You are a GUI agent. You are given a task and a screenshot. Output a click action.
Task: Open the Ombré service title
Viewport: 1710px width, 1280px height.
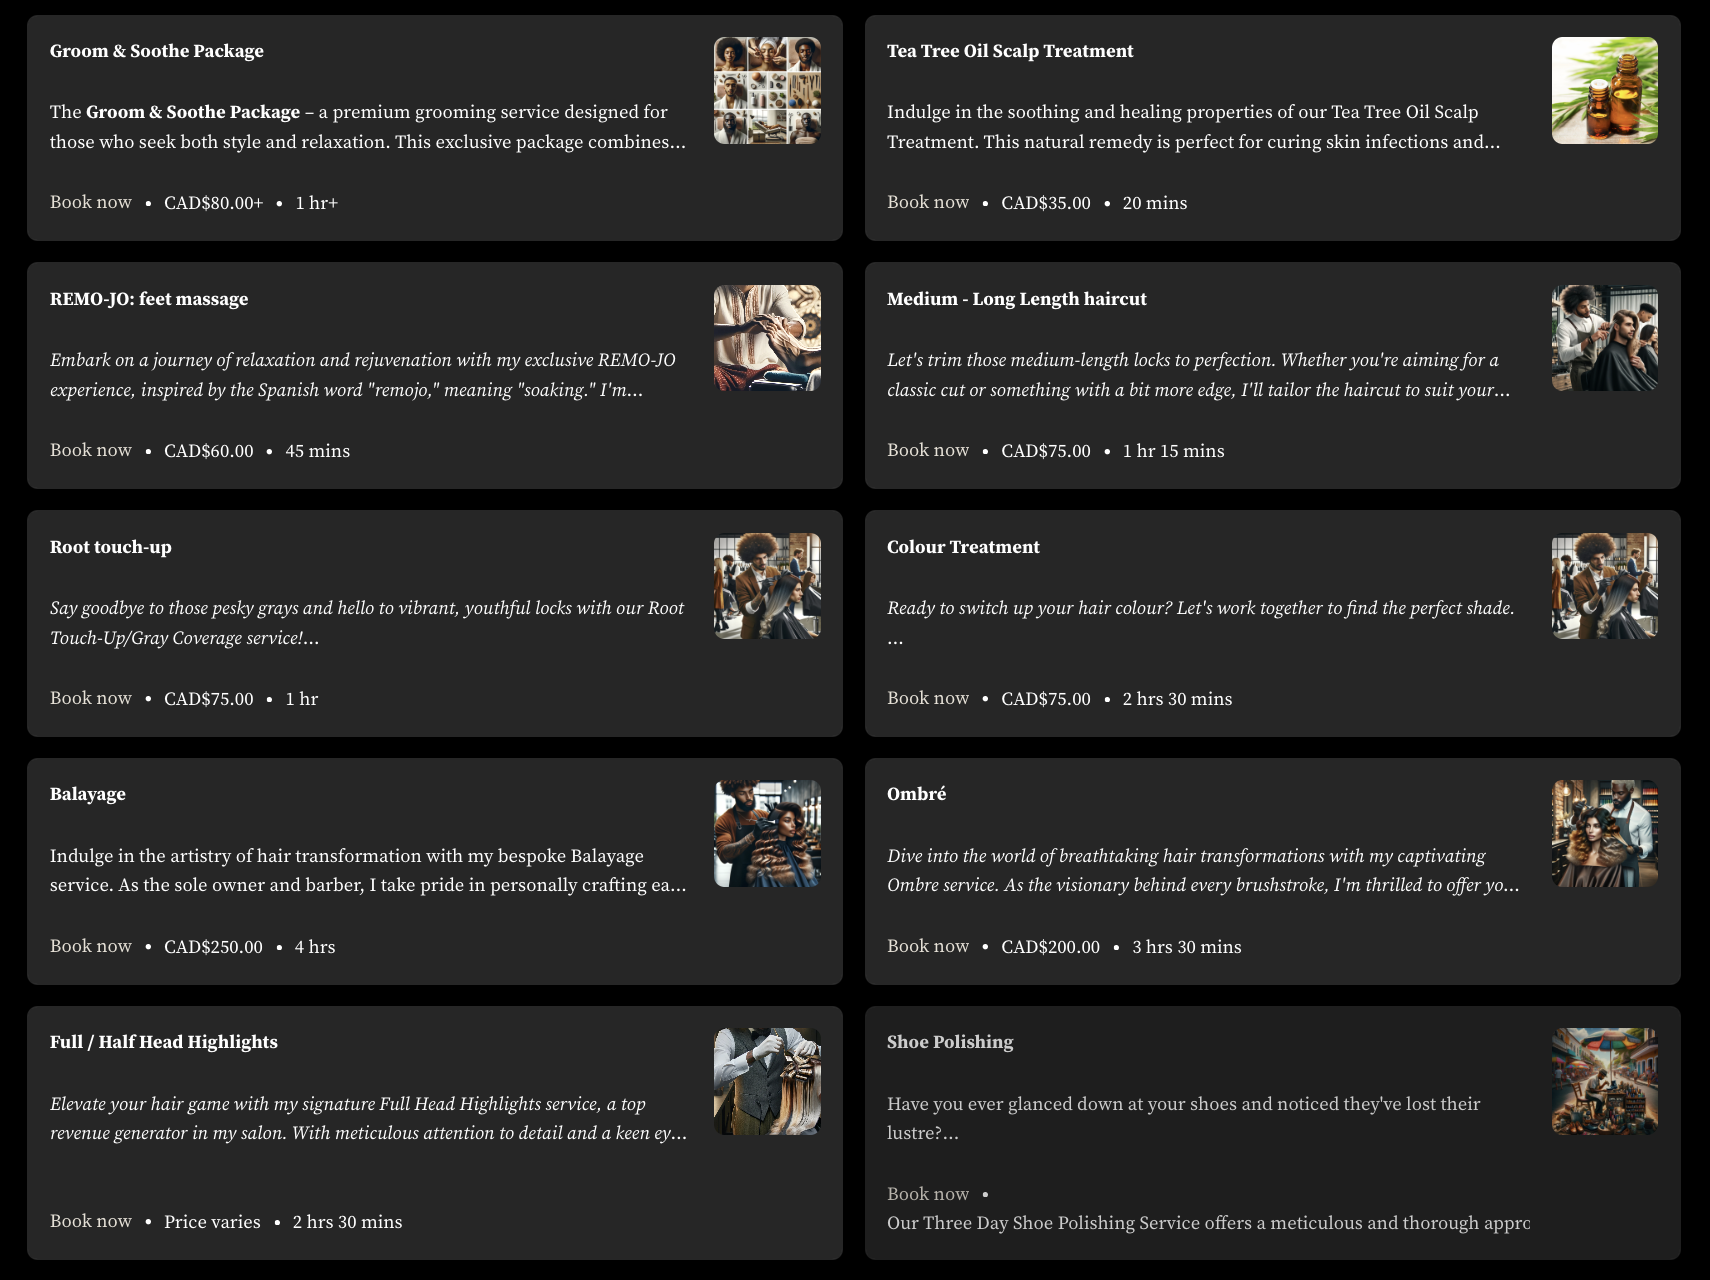916,794
